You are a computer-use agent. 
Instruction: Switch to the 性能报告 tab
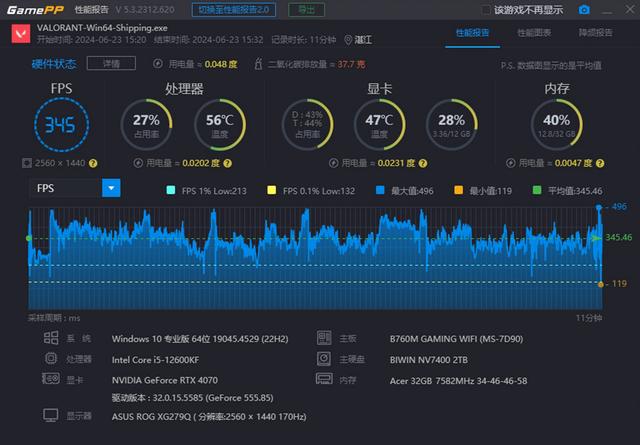pos(472,33)
